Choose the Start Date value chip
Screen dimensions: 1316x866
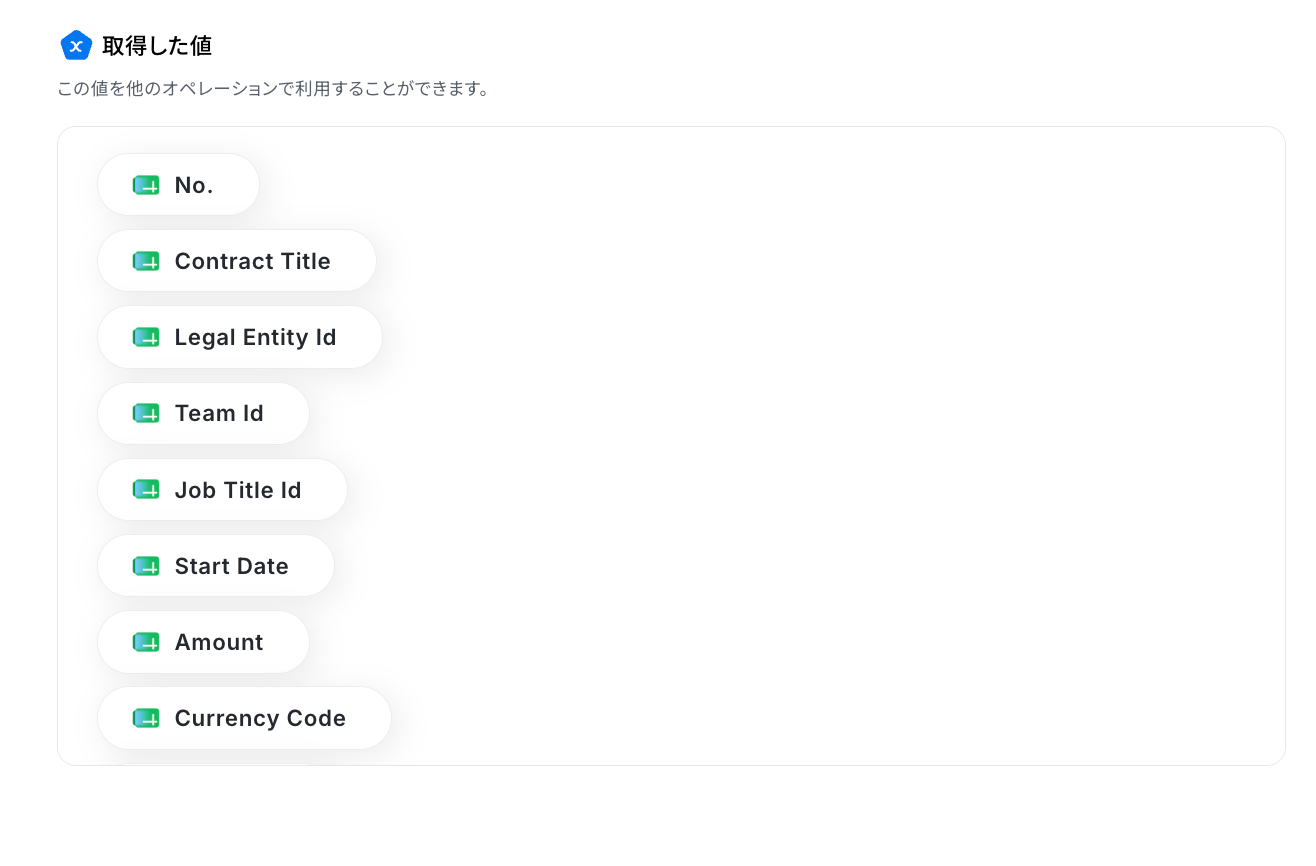click(216, 566)
